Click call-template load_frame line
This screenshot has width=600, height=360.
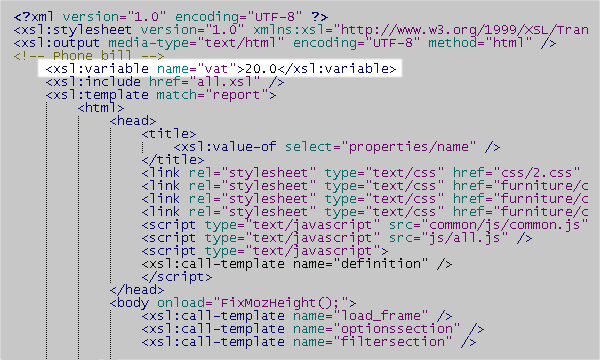[297, 316]
